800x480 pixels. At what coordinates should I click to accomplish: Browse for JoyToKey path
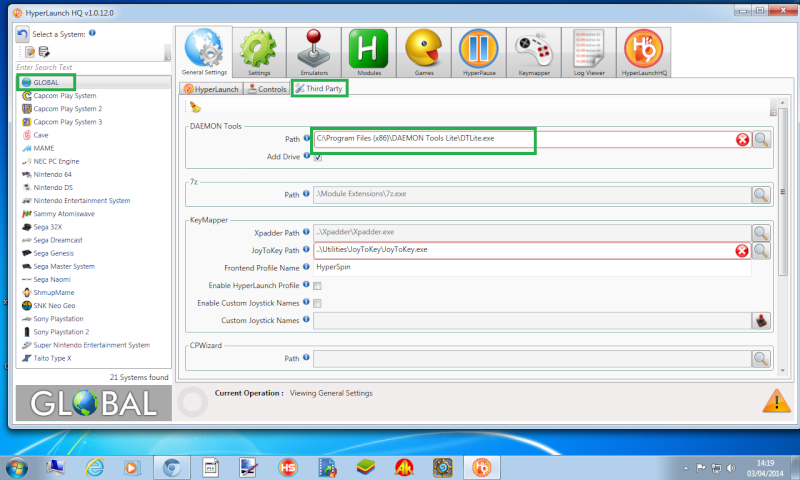[x=761, y=250]
